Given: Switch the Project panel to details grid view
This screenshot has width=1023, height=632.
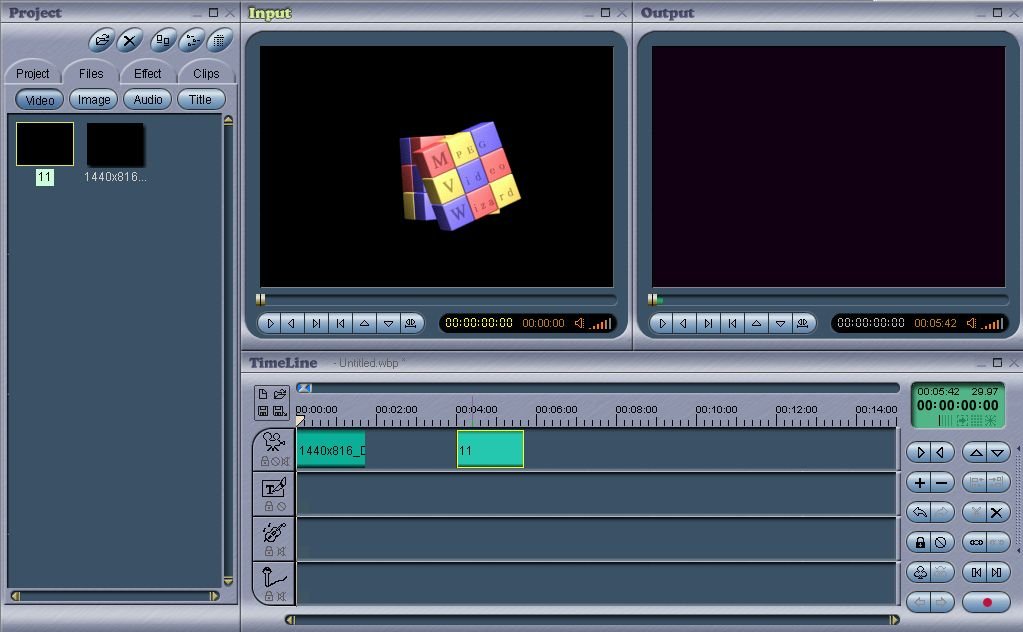Looking at the screenshot, I should coord(220,41).
